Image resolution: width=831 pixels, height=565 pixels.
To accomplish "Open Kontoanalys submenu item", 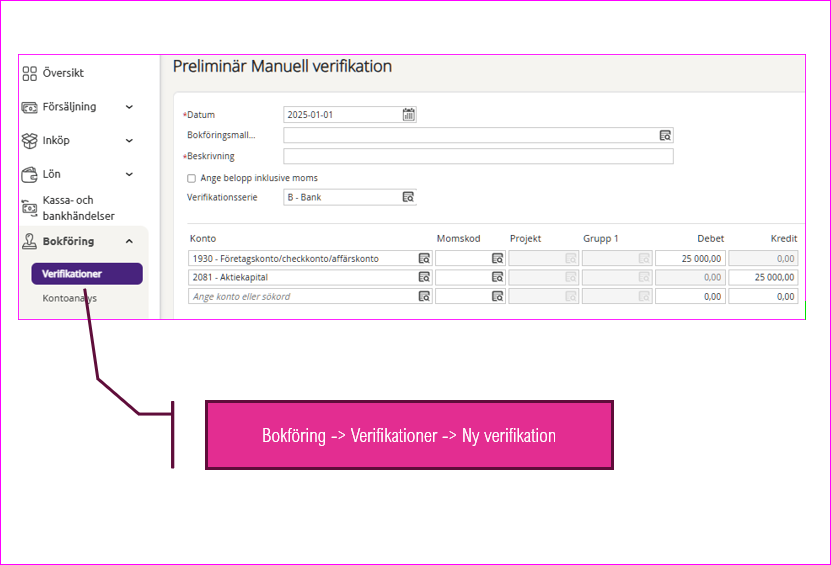I will click(69, 298).
